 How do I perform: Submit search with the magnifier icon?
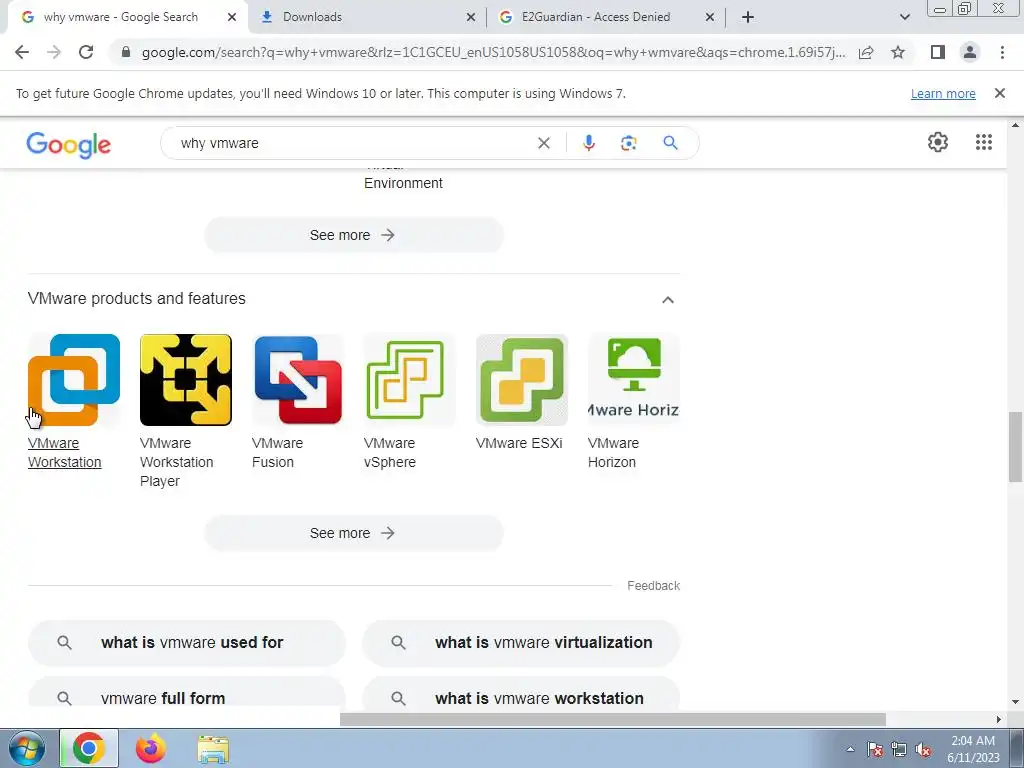pyautogui.click(x=670, y=143)
